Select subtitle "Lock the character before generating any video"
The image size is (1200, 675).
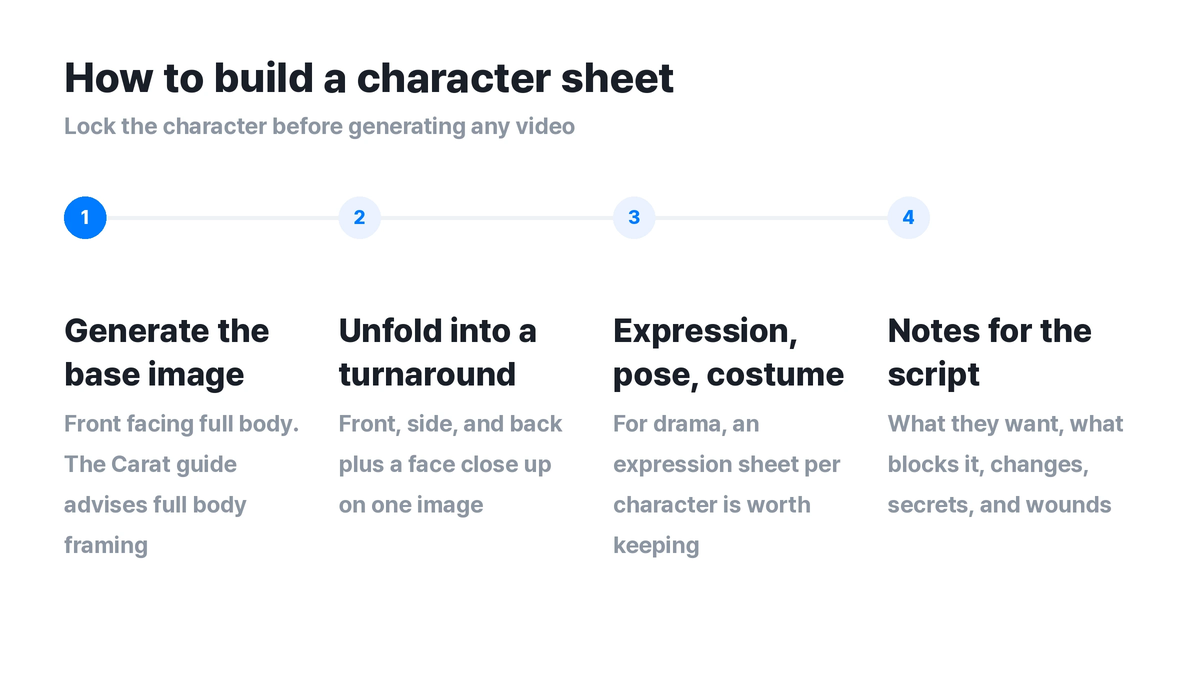(319, 127)
